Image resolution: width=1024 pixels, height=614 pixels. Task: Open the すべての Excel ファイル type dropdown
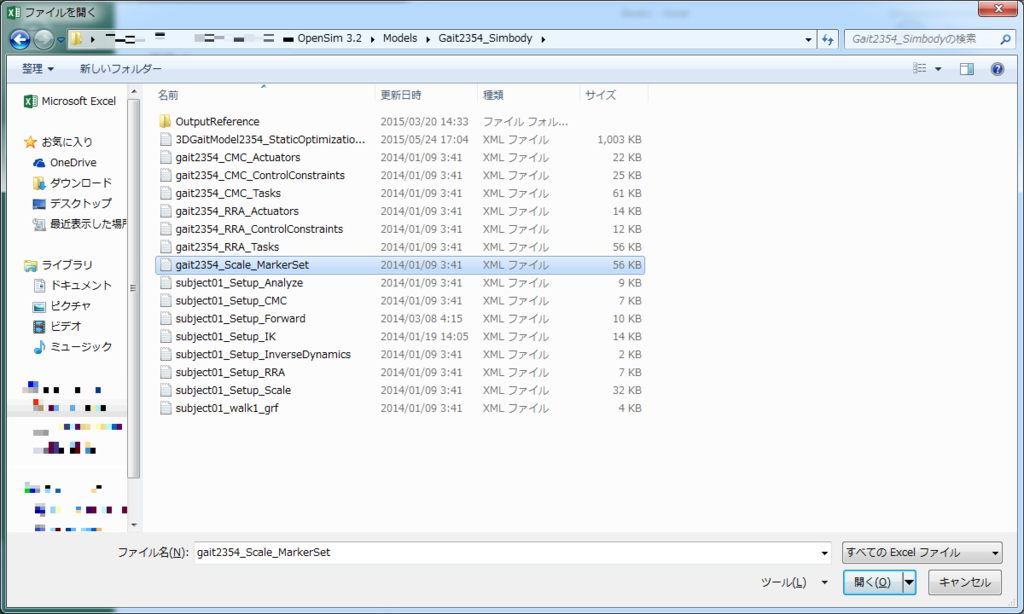point(922,553)
